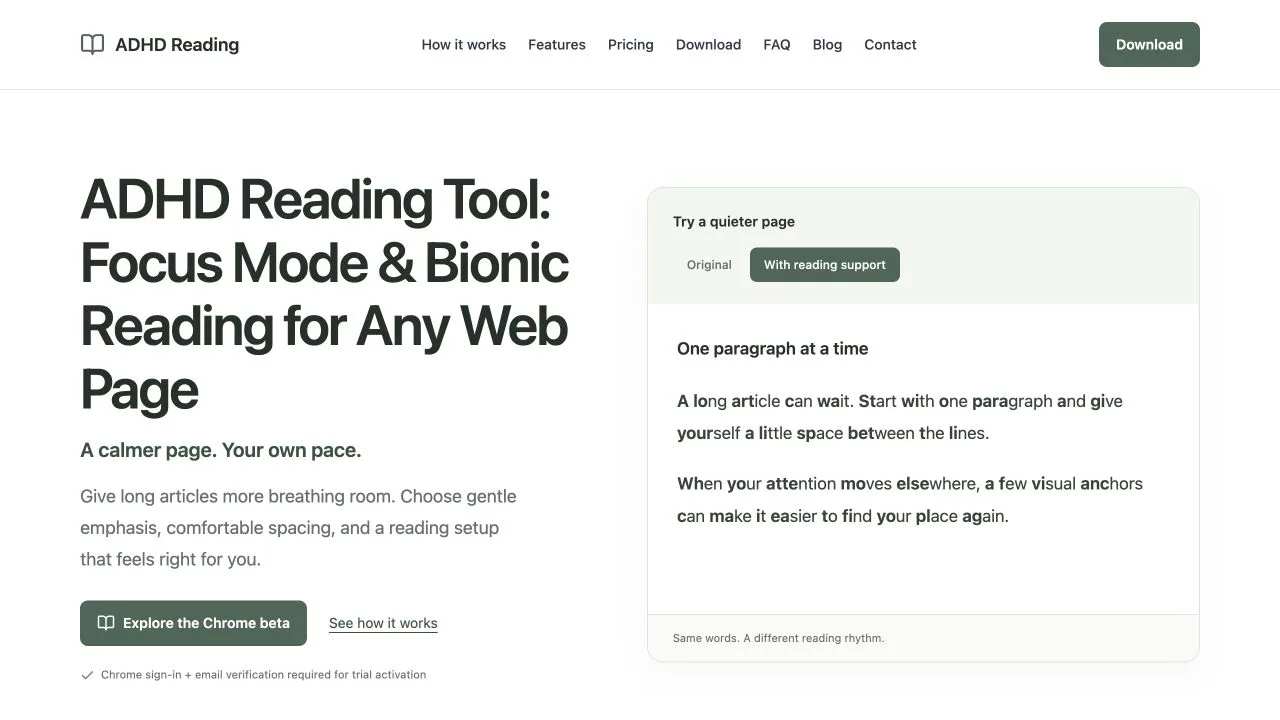Open the ADHD Reading home link
The image size is (1280, 720).
(x=160, y=44)
